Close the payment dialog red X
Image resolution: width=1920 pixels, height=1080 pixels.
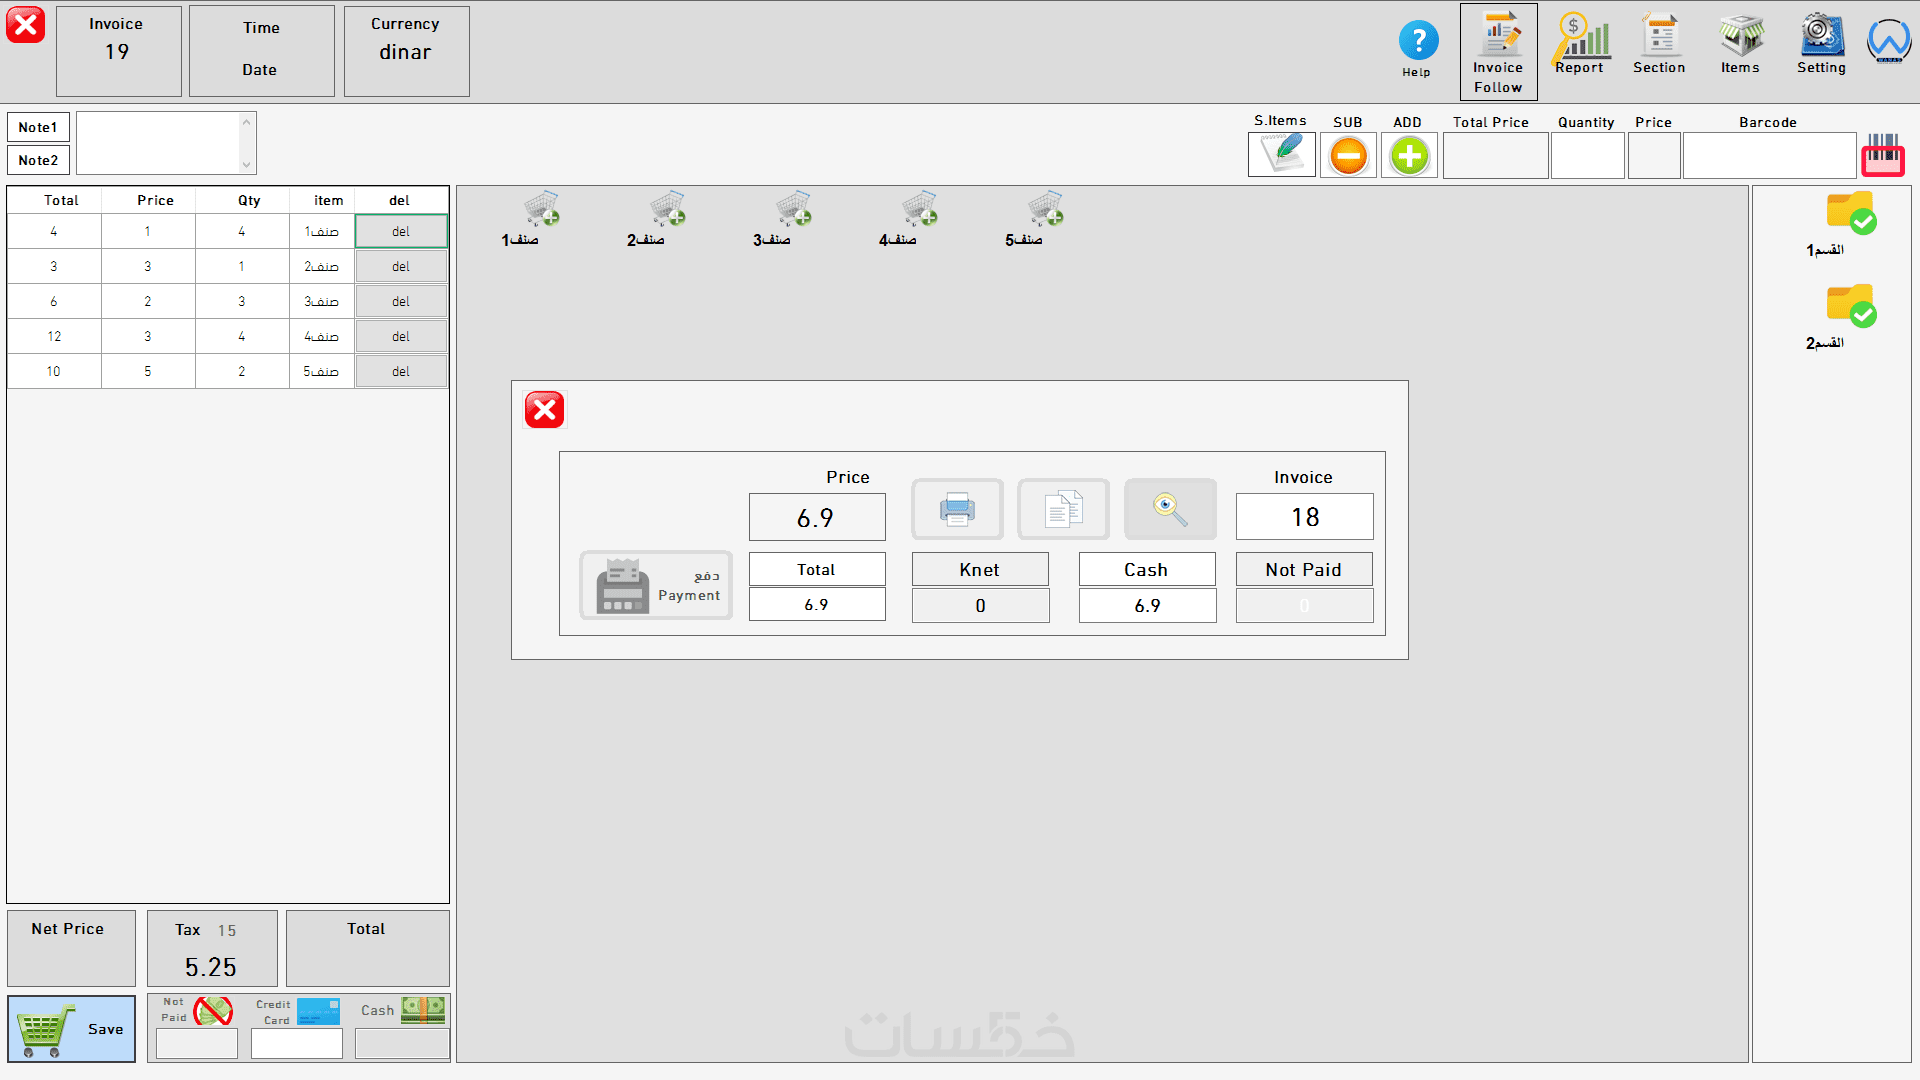544,410
